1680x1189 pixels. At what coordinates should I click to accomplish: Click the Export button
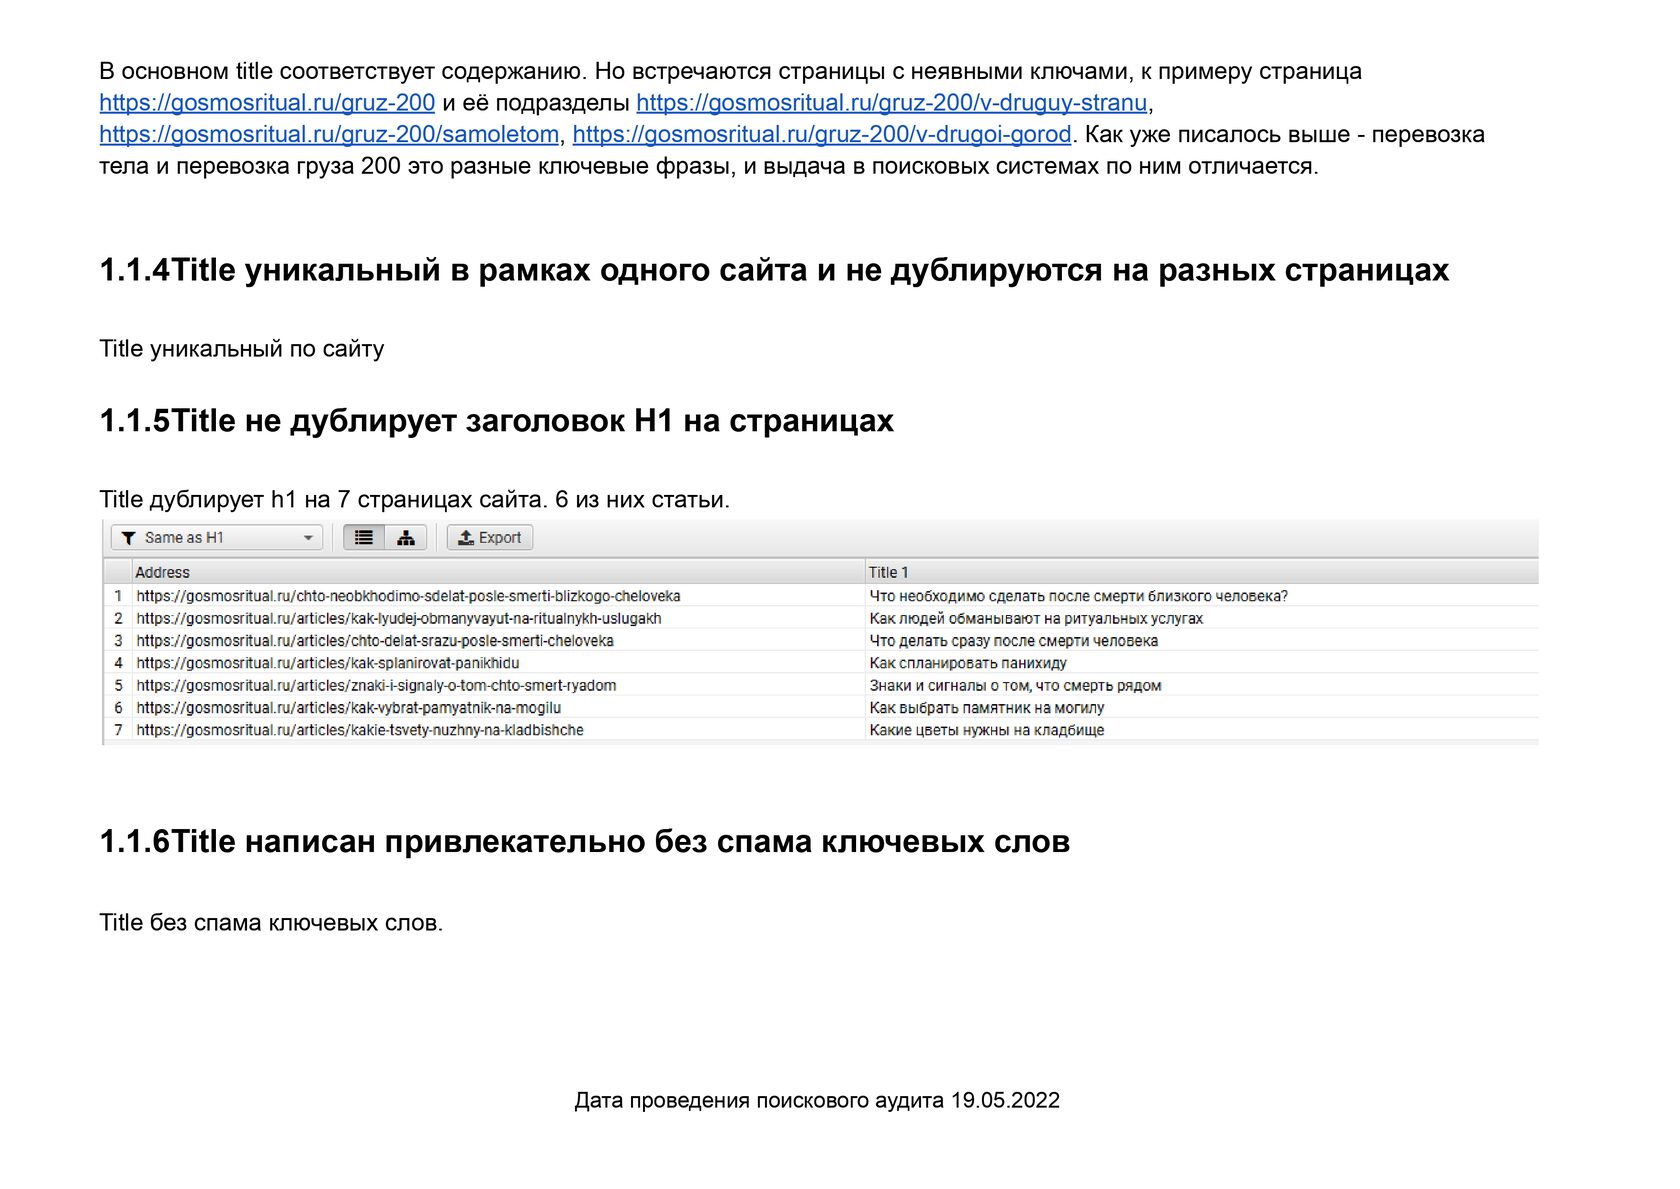pos(490,538)
